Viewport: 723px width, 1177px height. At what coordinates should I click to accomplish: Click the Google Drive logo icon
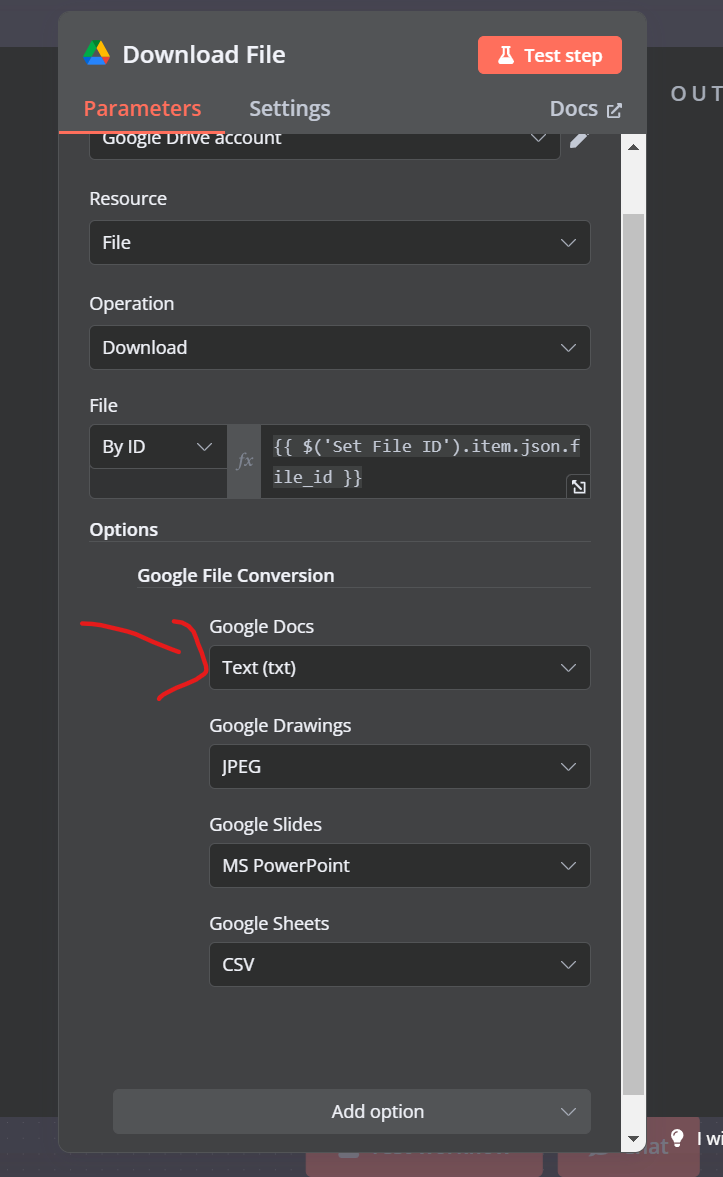pyautogui.click(x=97, y=54)
